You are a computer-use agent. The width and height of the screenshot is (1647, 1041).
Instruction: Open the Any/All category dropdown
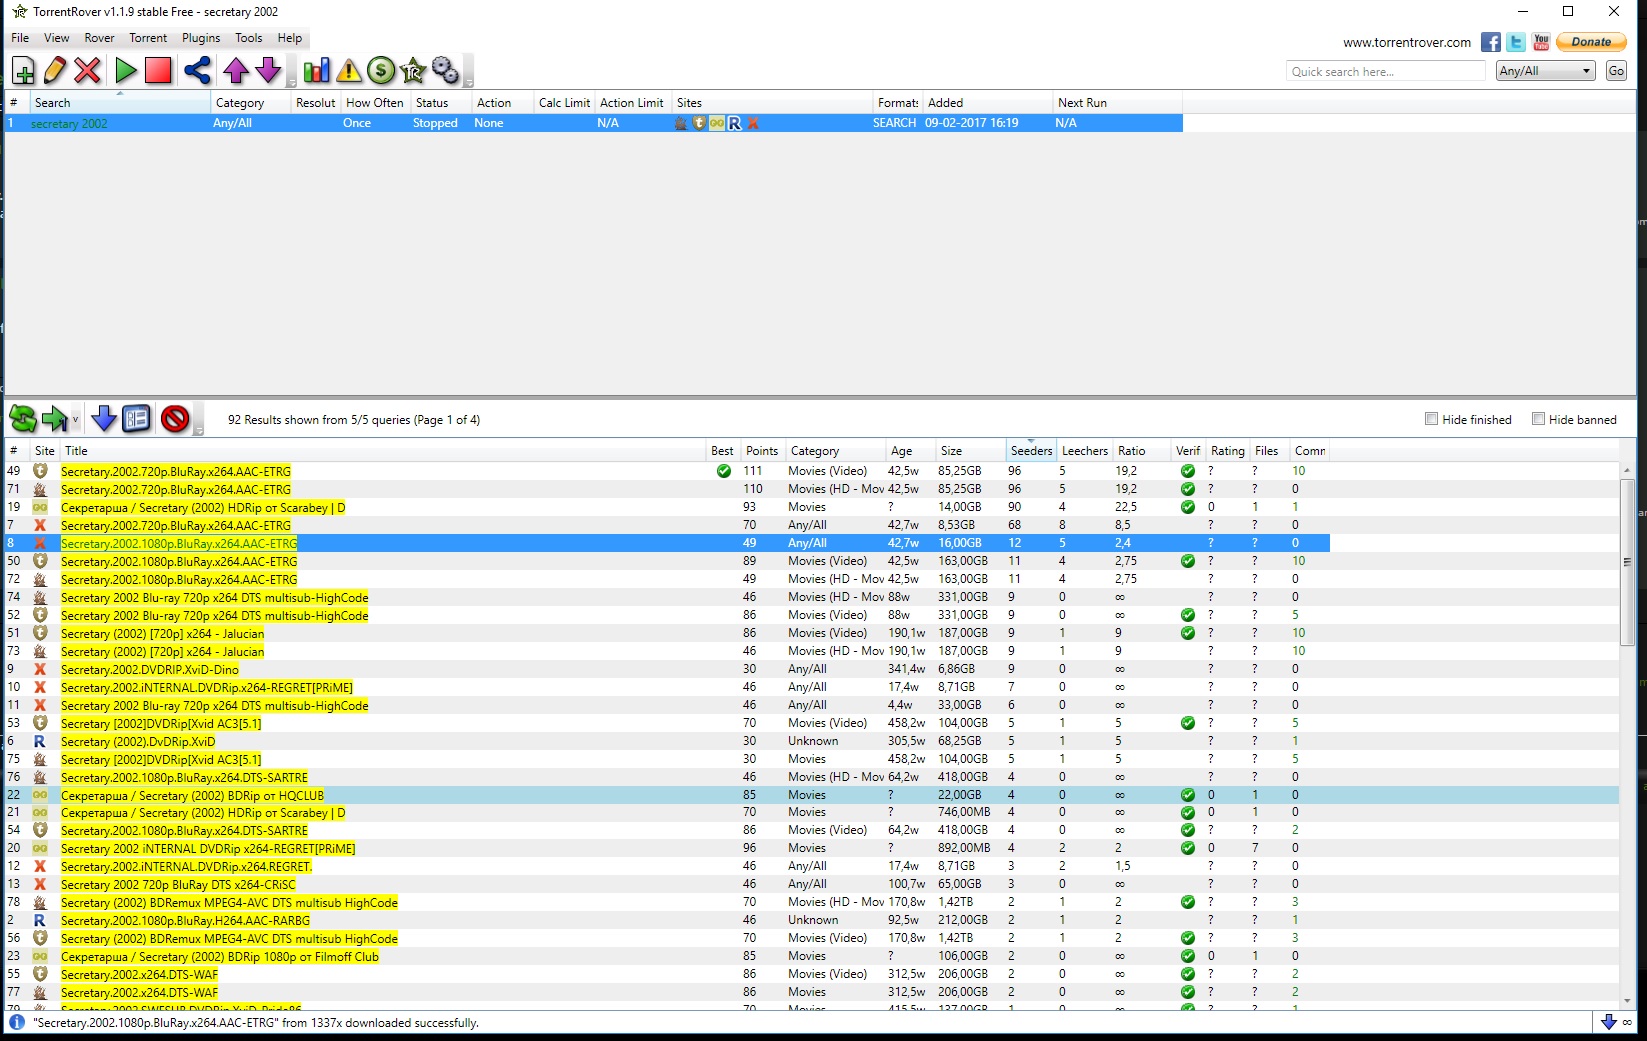[x=1545, y=71]
